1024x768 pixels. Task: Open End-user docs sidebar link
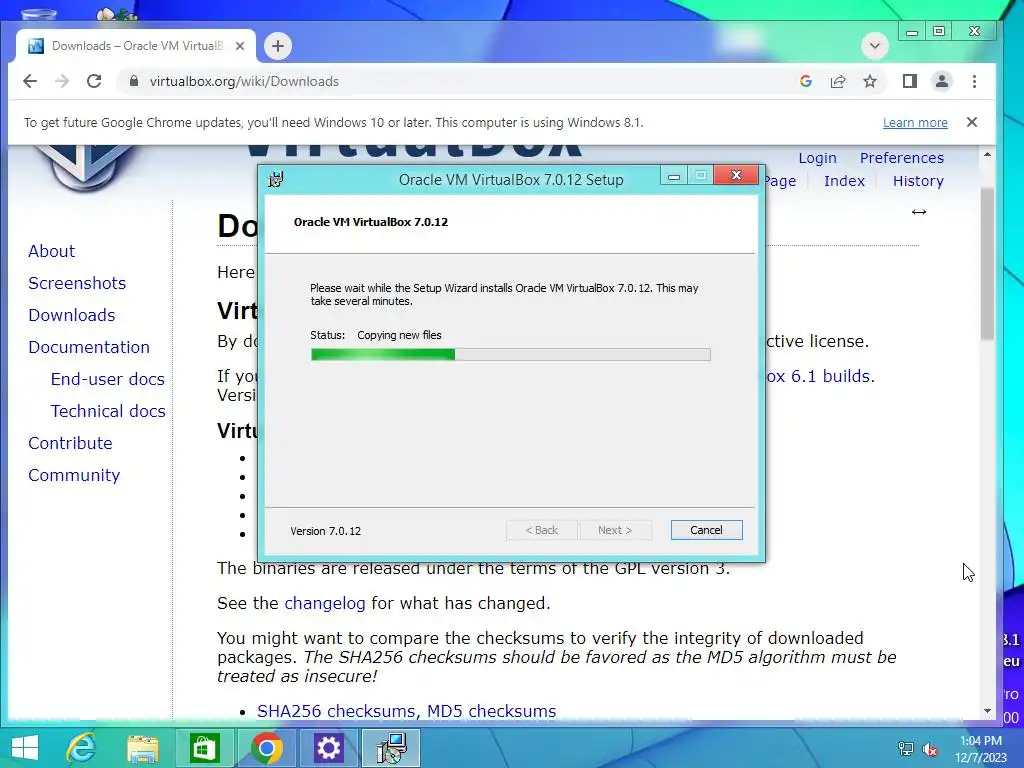pyautogui.click(x=108, y=379)
